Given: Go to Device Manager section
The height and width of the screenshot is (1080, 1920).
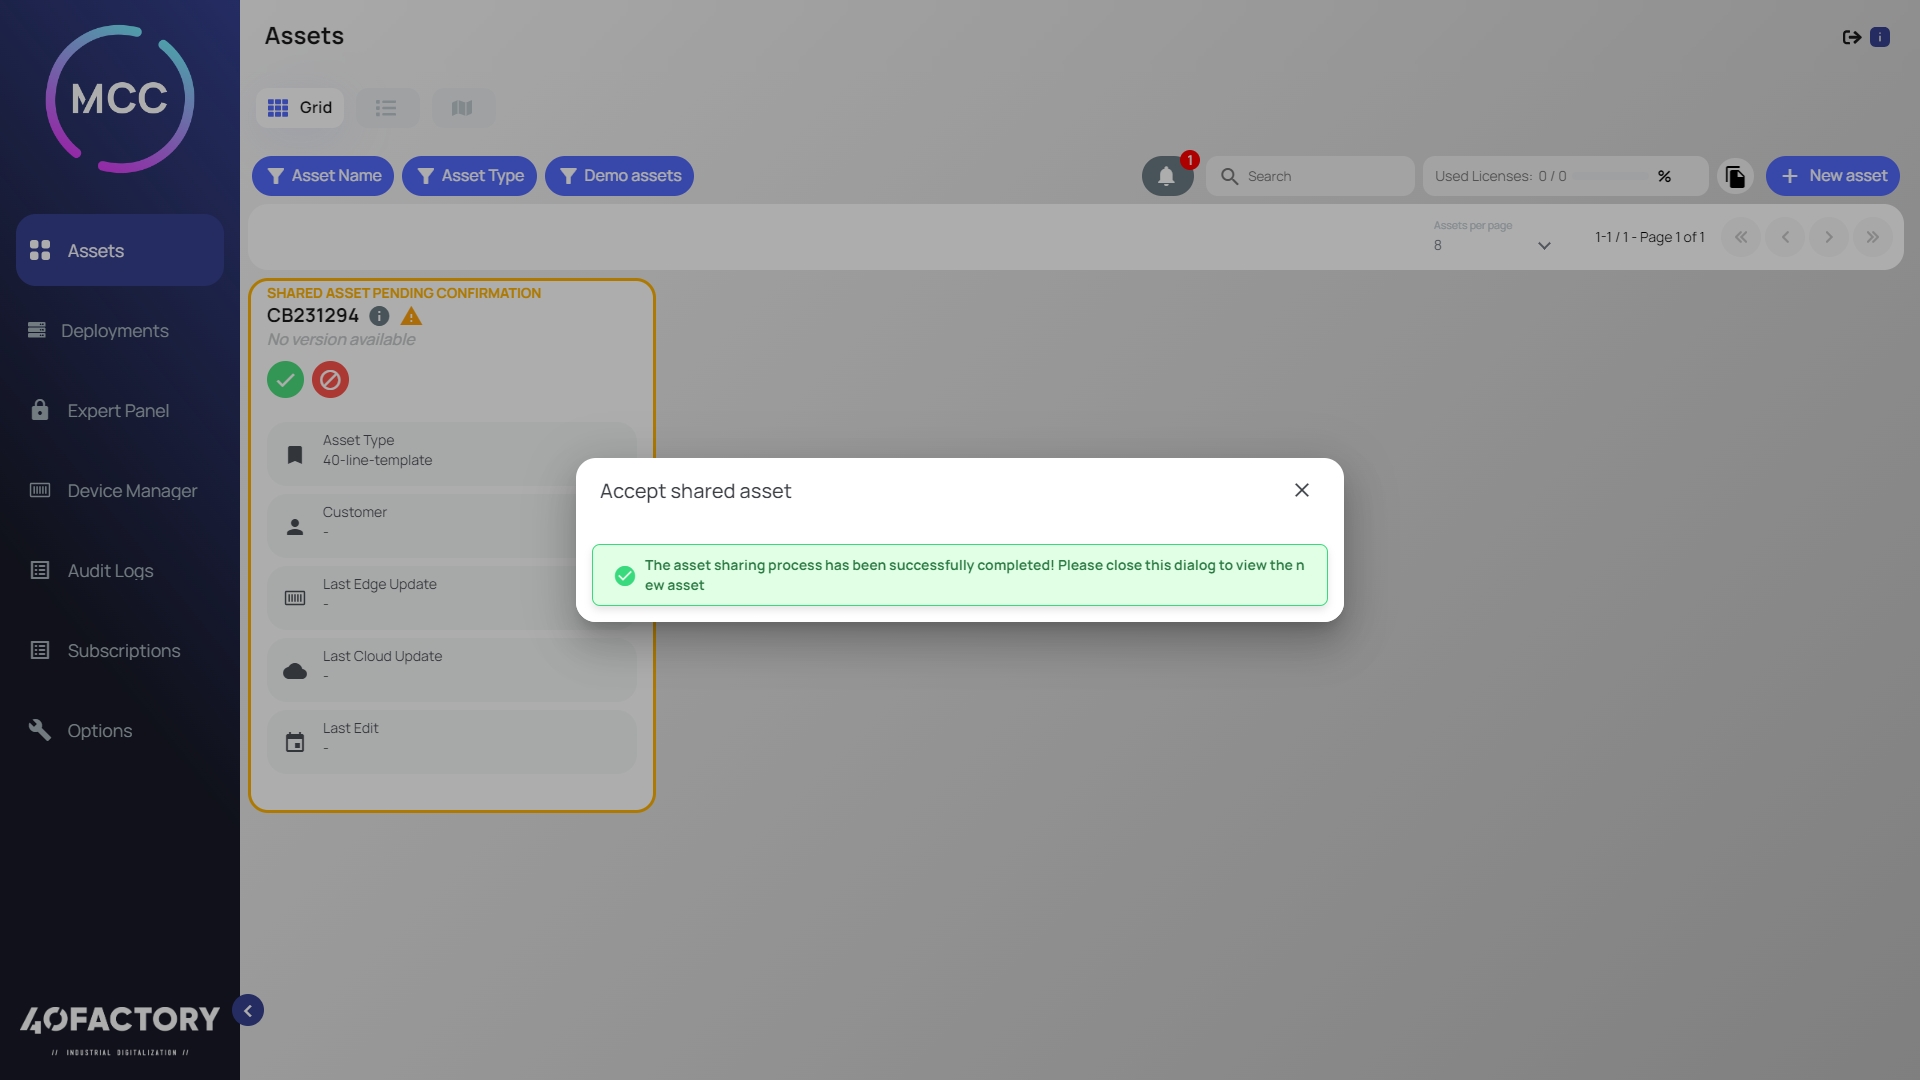Looking at the screenshot, I should click(x=132, y=491).
